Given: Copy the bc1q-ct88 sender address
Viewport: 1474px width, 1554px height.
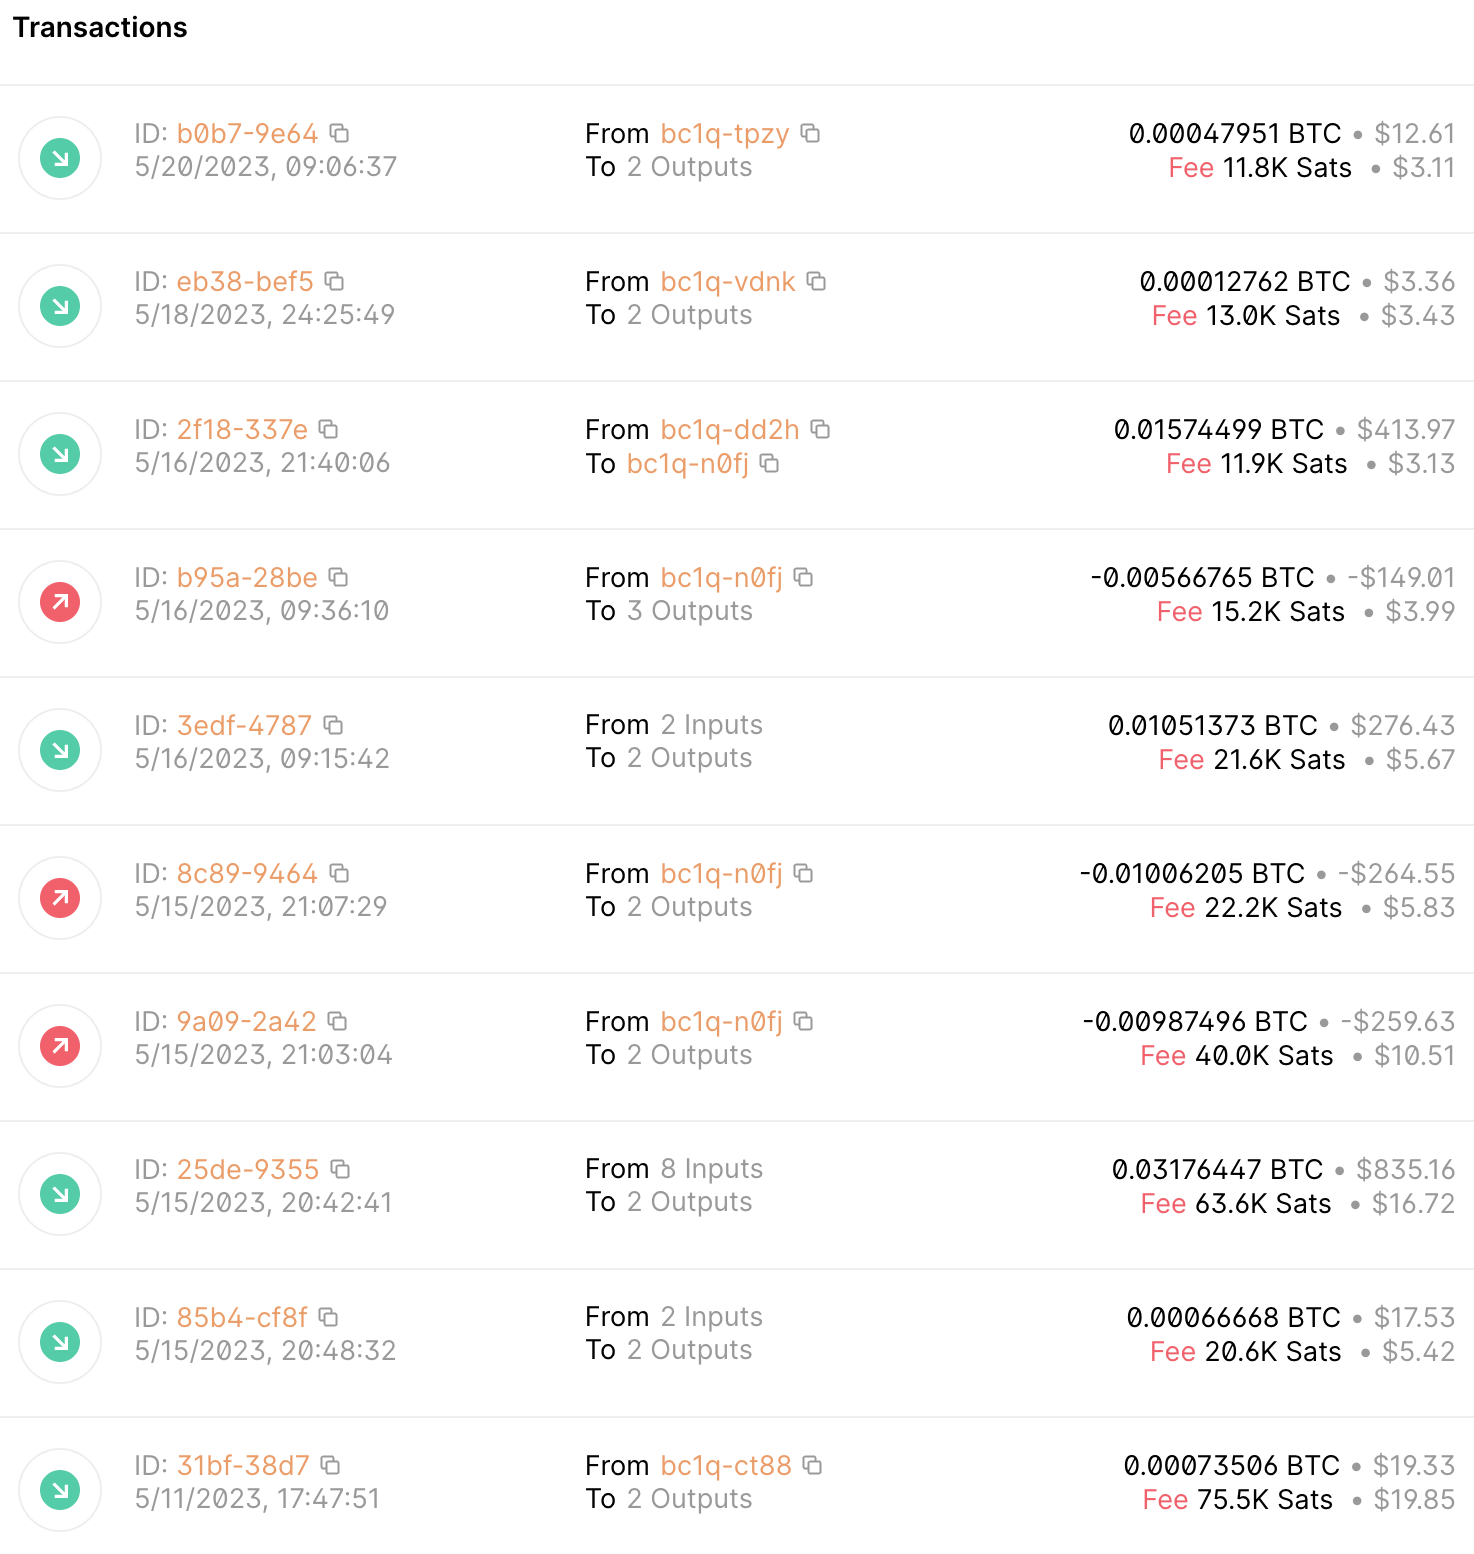Looking at the screenshot, I should point(813,1465).
